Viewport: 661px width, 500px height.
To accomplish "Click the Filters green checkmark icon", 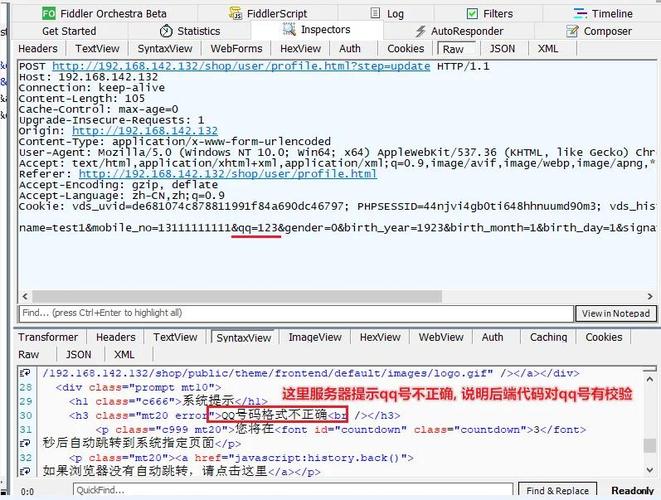I will coord(472,13).
